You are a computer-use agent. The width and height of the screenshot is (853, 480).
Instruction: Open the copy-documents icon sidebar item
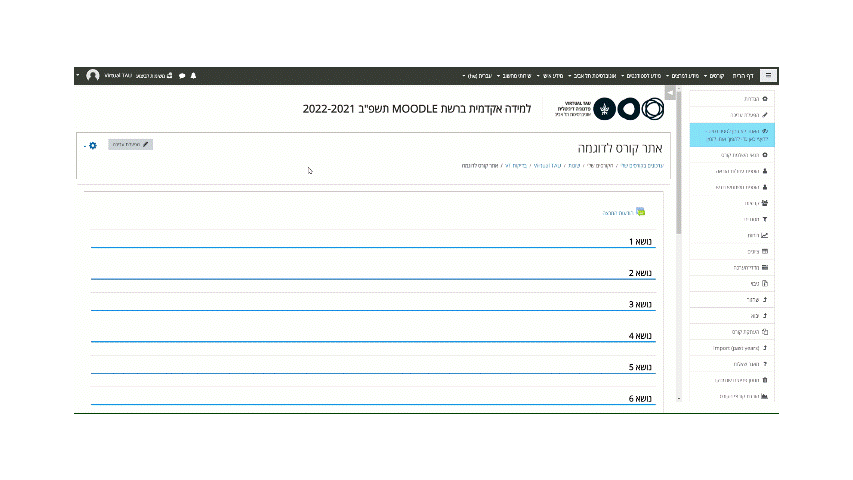coord(732,331)
